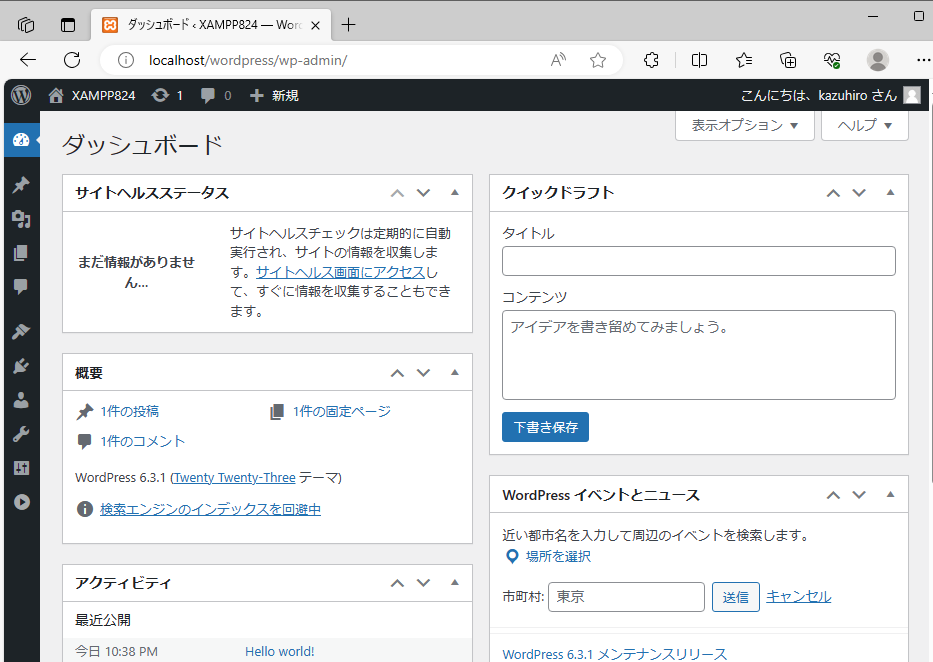Open the Users icon in sidebar
The width and height of the screenshot is (933, 662).
pyautogui.click(x=20, y=400)
